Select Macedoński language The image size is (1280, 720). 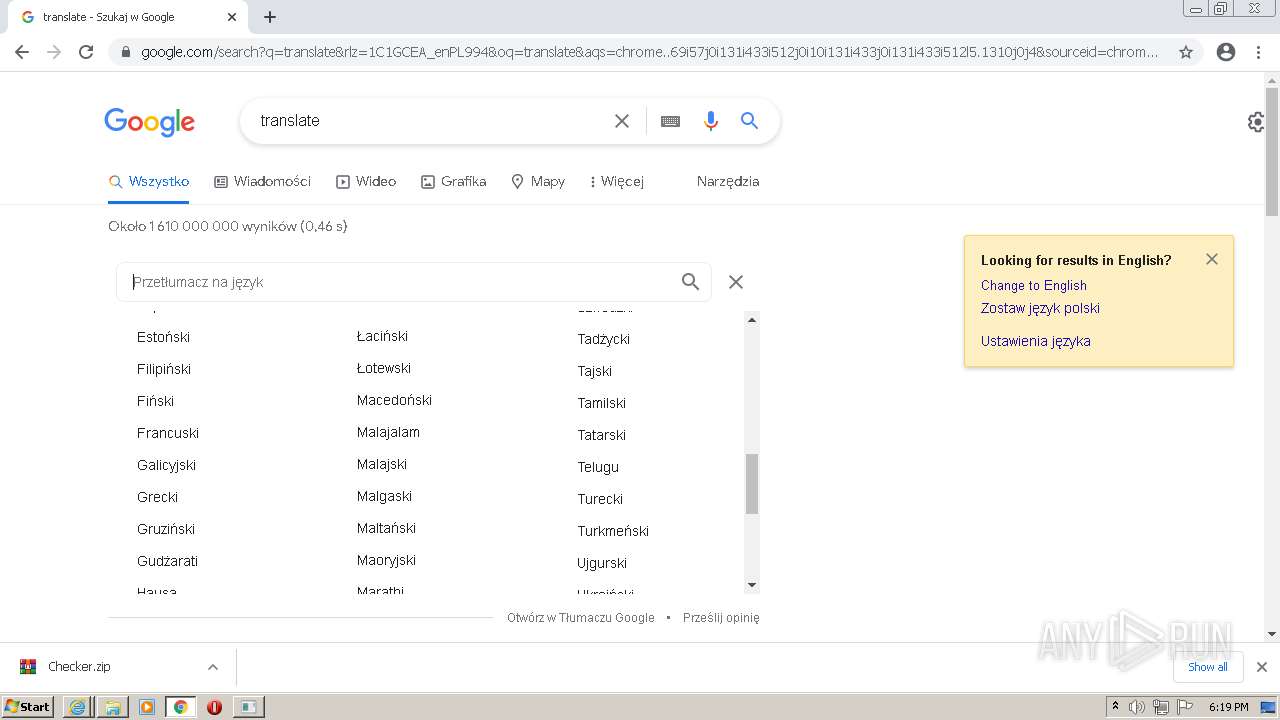(394, 400)
